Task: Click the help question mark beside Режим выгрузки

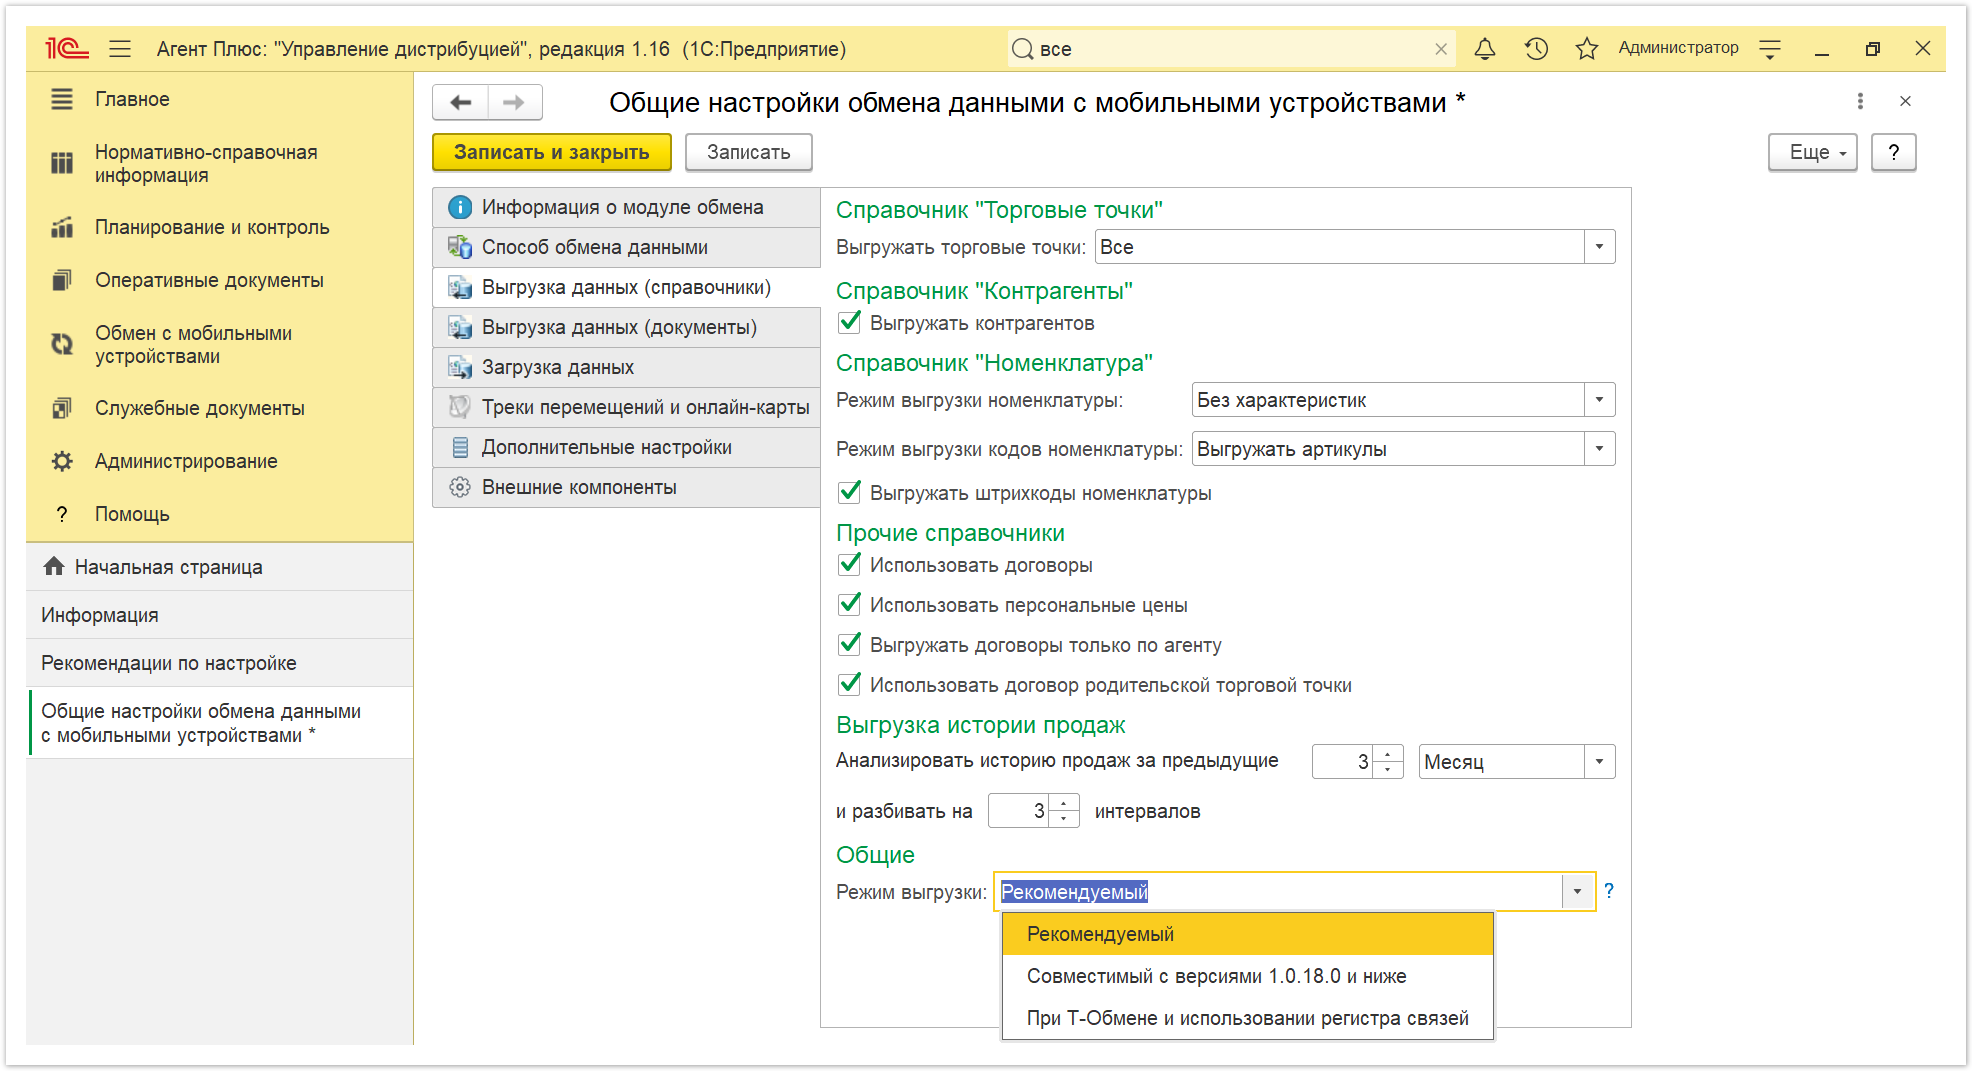Action: point(1609,890)
